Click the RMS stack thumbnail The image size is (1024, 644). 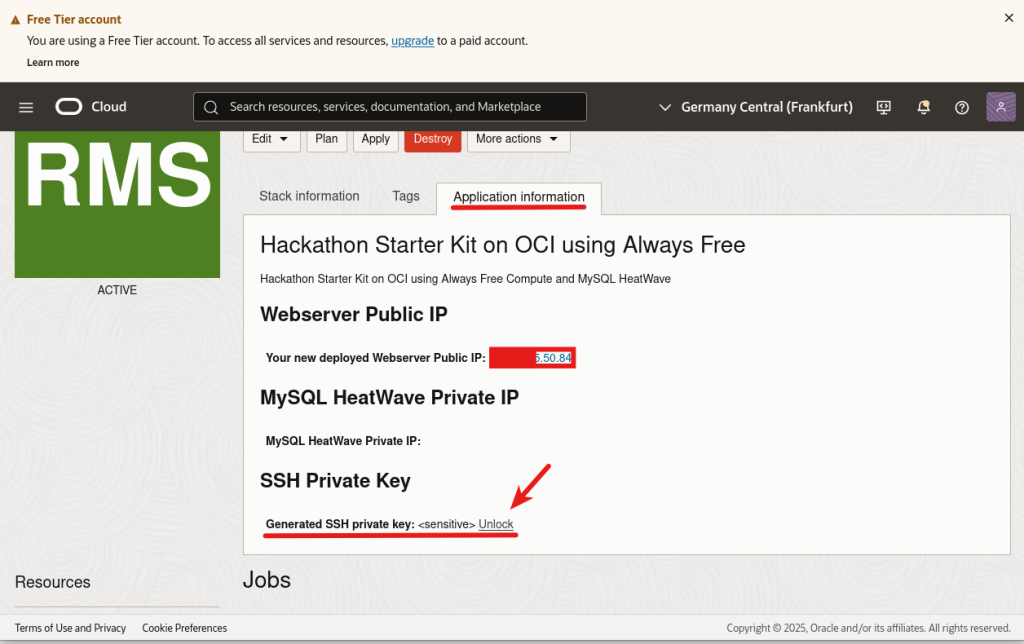tap(118, 204)
